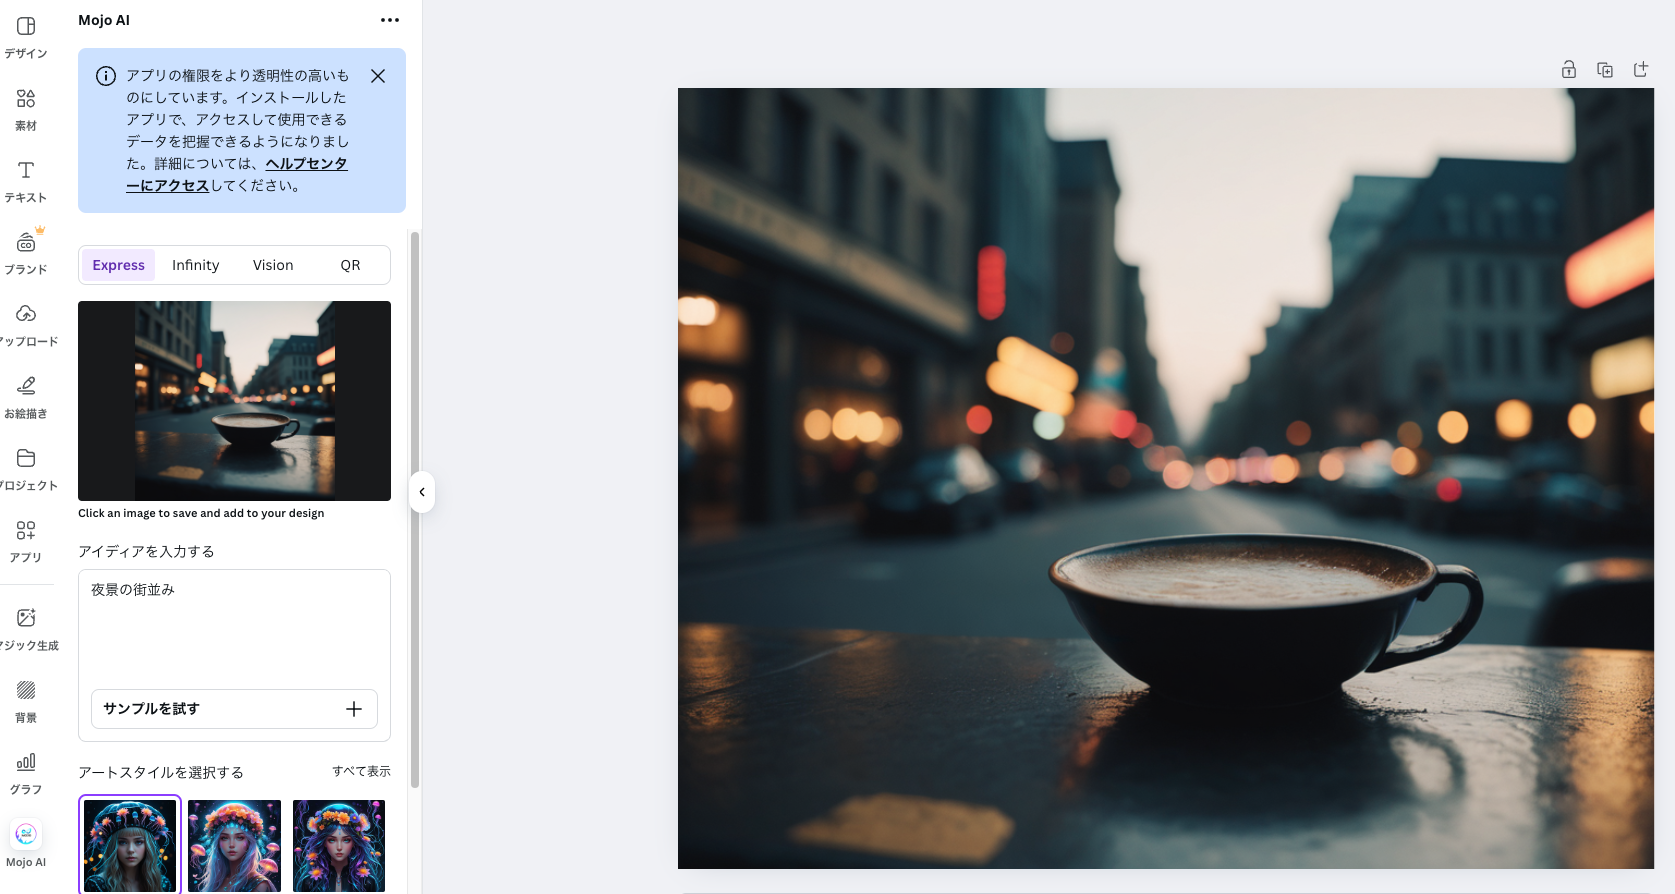This screenshot has height=894, width=1675.
Task: Select the お絵描き (Draw) tool
Action: pos(26,397)
